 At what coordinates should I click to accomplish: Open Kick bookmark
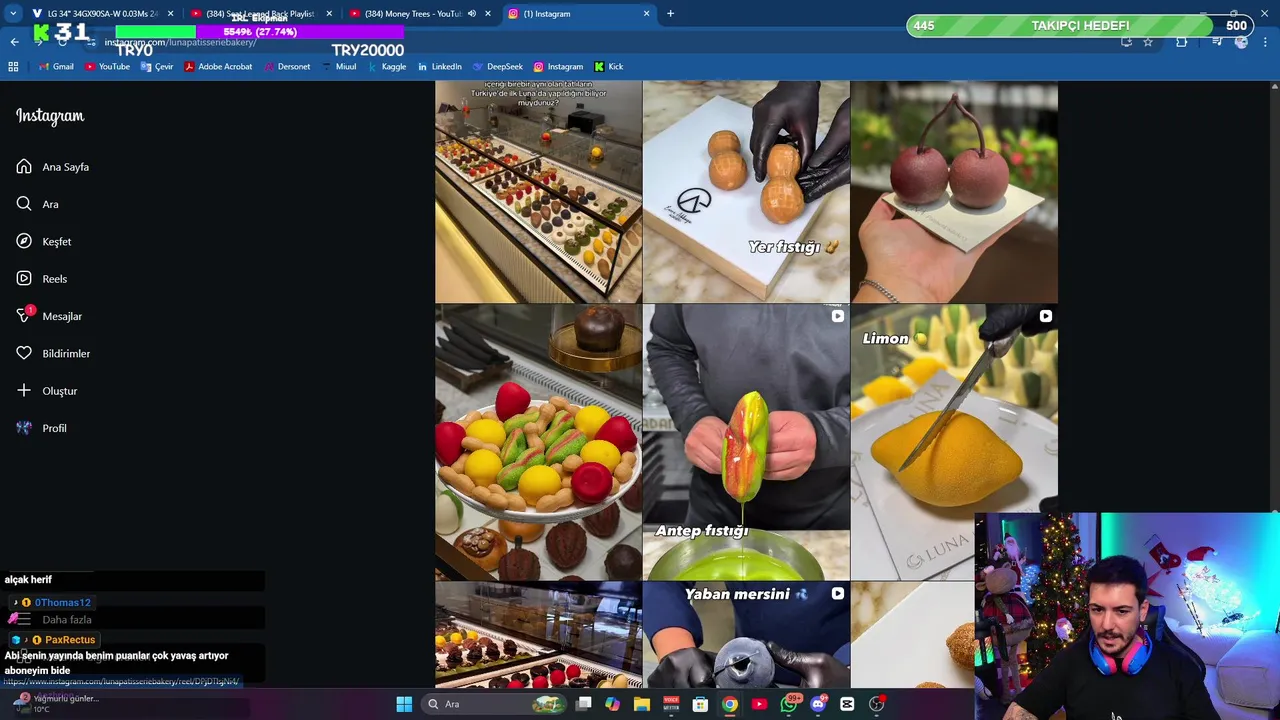pyautogui.click(x=609, y=67)
